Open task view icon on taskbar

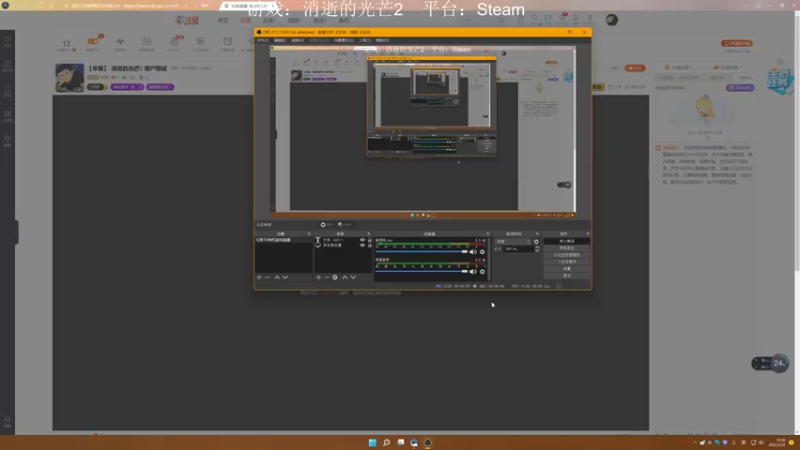tap(401, 442)
